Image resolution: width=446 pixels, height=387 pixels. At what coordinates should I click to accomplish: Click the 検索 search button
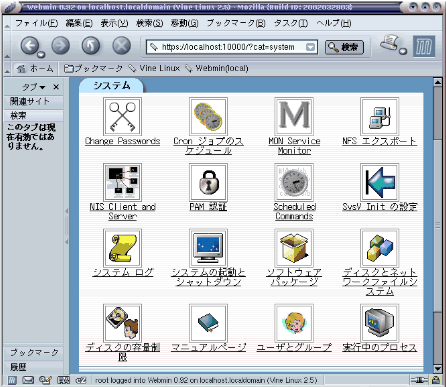344,47
